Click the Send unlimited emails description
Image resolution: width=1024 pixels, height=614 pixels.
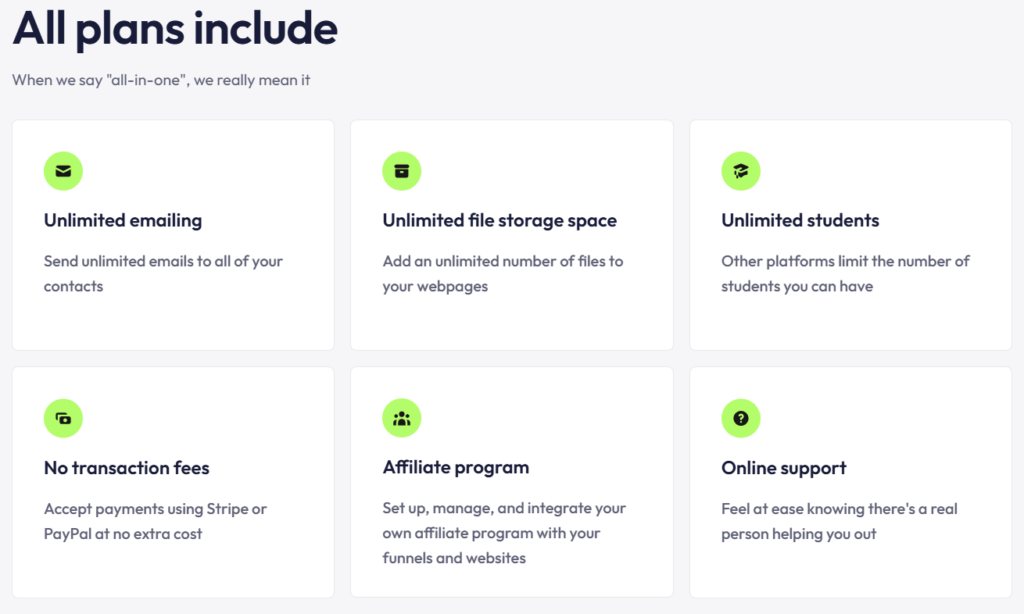[x=163, y=273]
